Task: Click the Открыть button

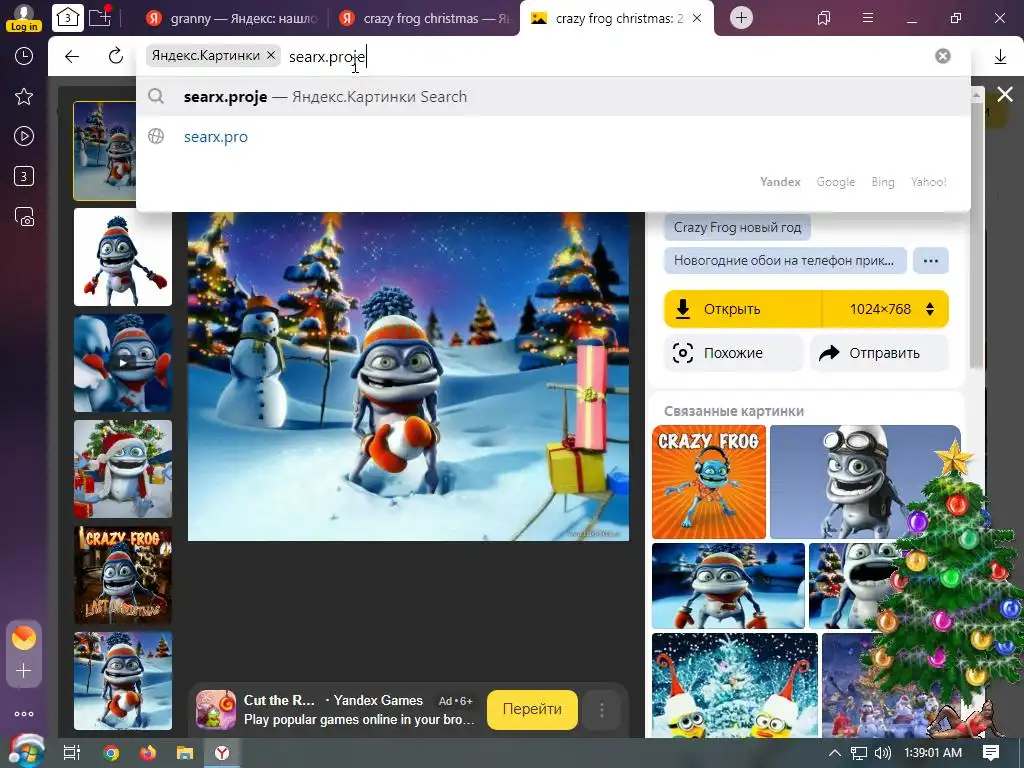Action: (743, 309)
